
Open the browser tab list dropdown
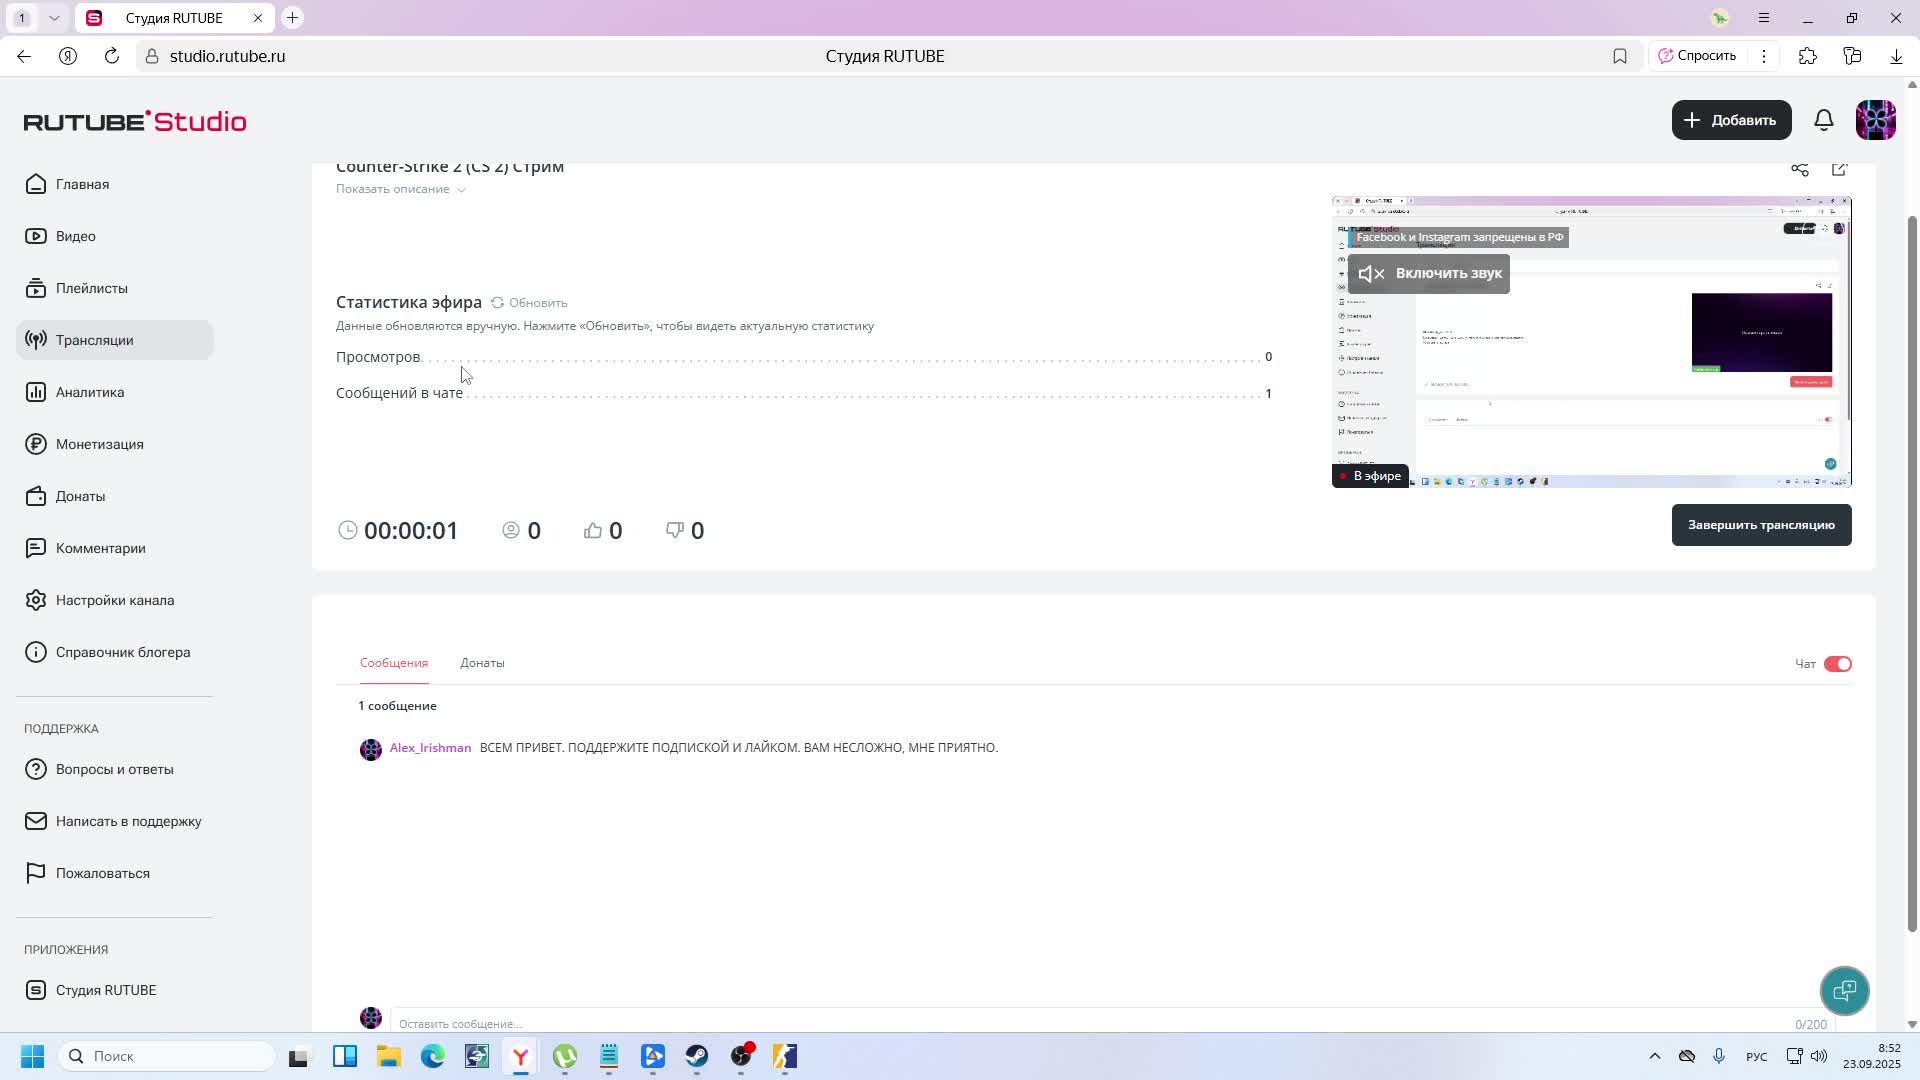(54, 18)
